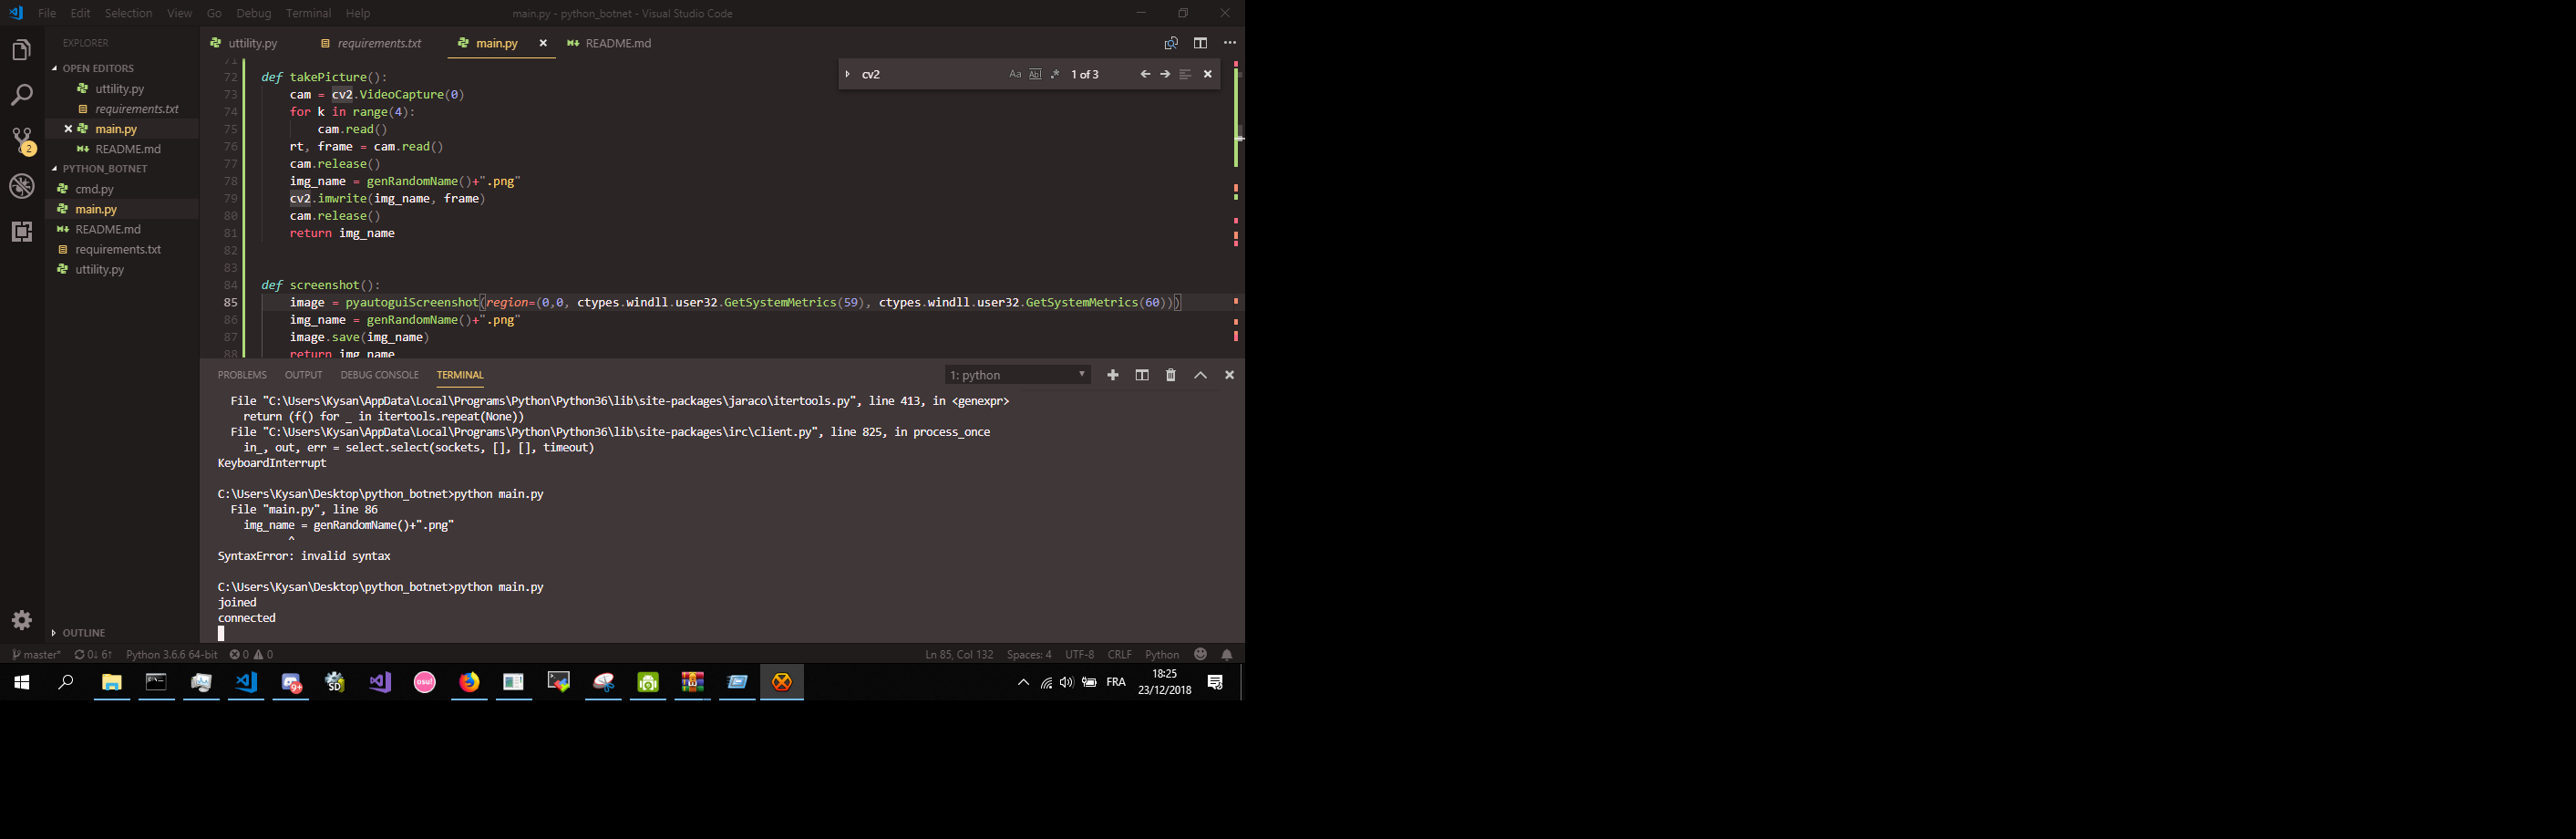Open the '1: python' terminal selector dropdown
Image resolution: width=2576 pixels, height=839 pixels.
click(x=1017, y=375)
